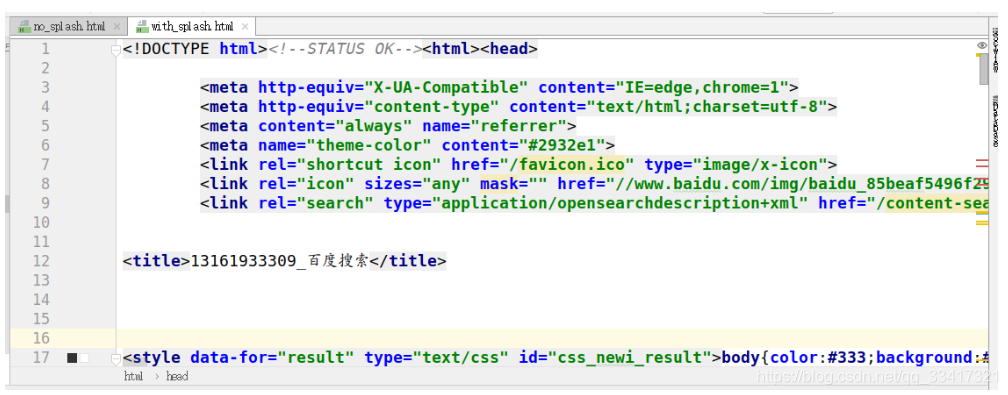Screen dimensions: 1008x395
Task: Click the closing "</title>" tag
Action: pos(408,261)
